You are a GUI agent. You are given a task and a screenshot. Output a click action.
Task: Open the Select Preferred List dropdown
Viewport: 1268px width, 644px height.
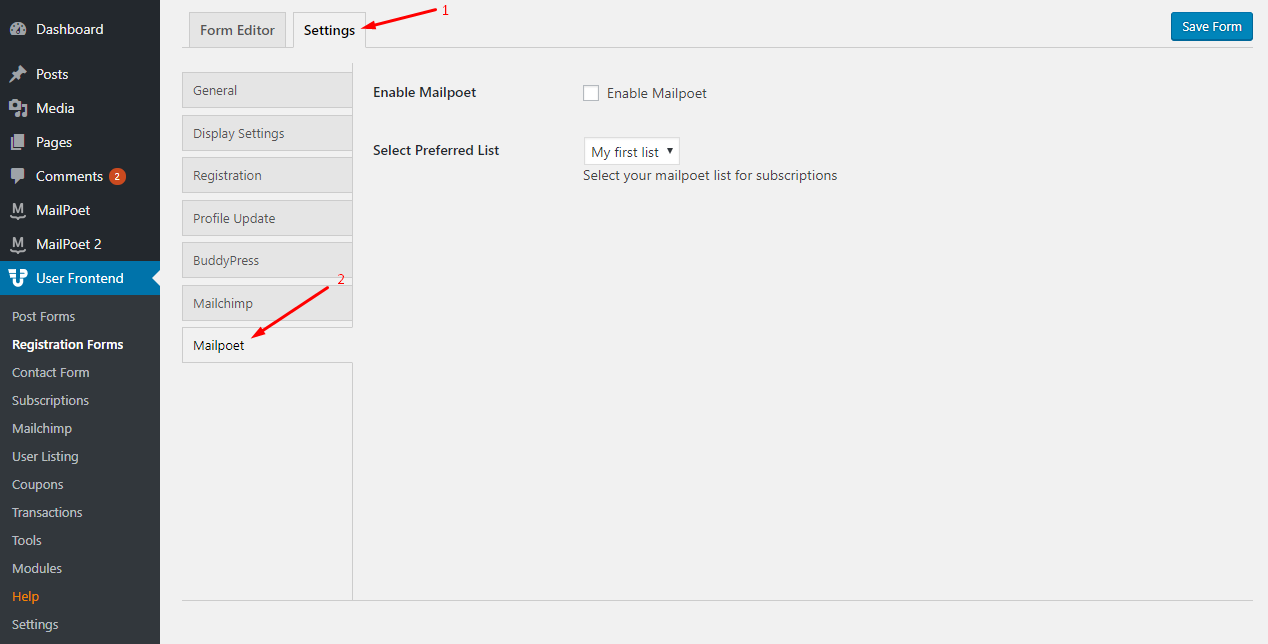coord(632,152)
